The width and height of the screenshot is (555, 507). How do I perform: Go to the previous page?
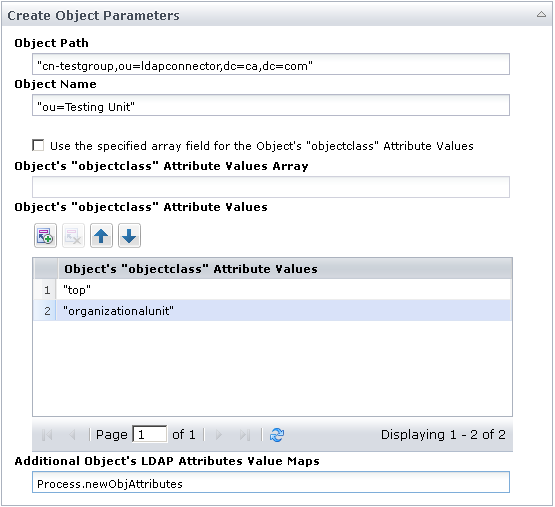[72, 434]
